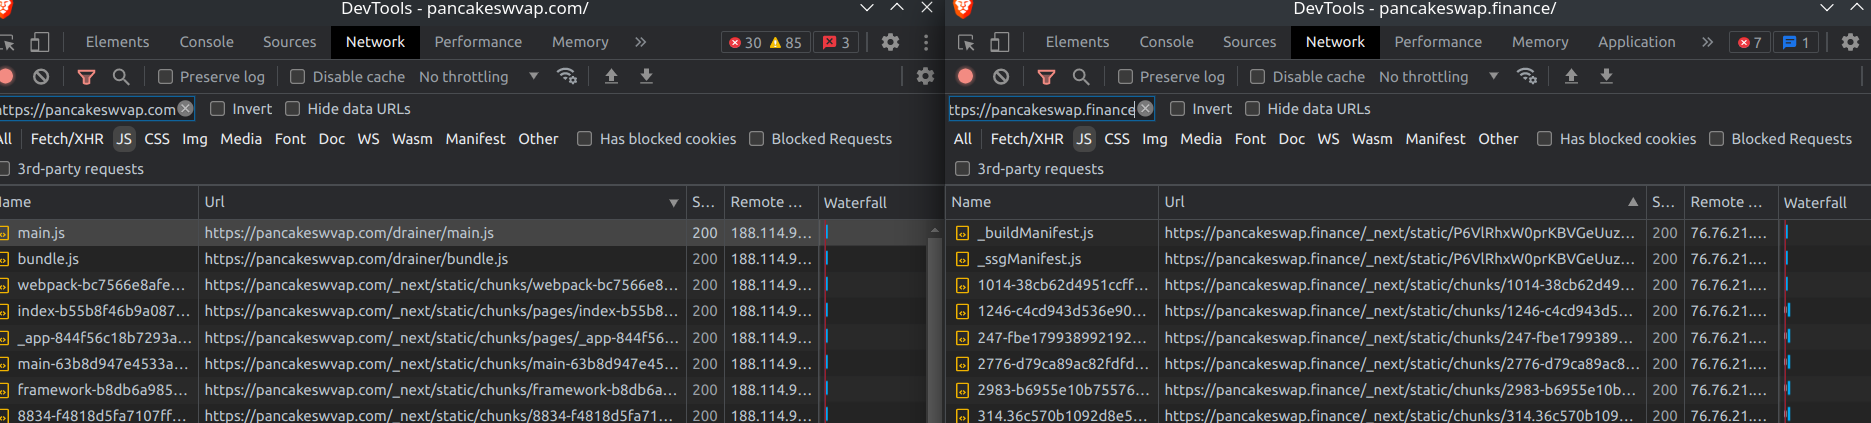Open Performance tab in left DevTools
This screenshot has width=1871, height=423.
click(478, 42)
